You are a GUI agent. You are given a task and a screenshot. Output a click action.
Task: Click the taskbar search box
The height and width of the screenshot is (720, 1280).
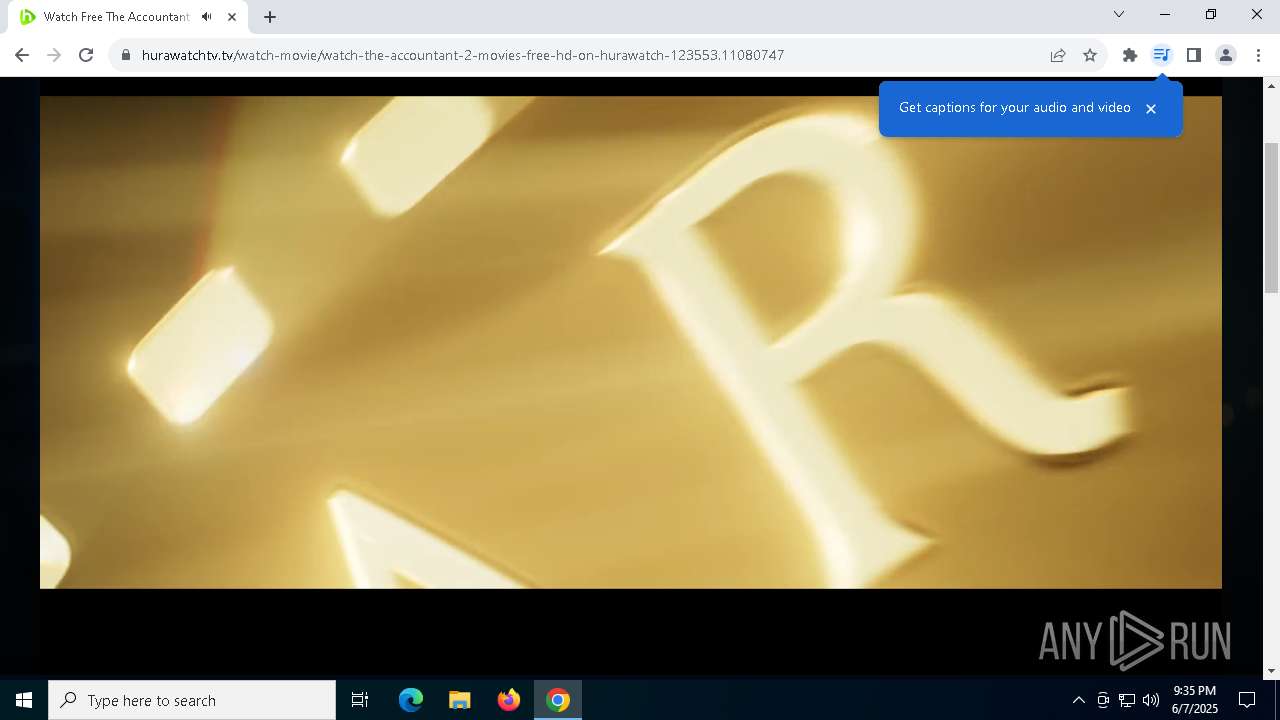click(x=192, y=700)
